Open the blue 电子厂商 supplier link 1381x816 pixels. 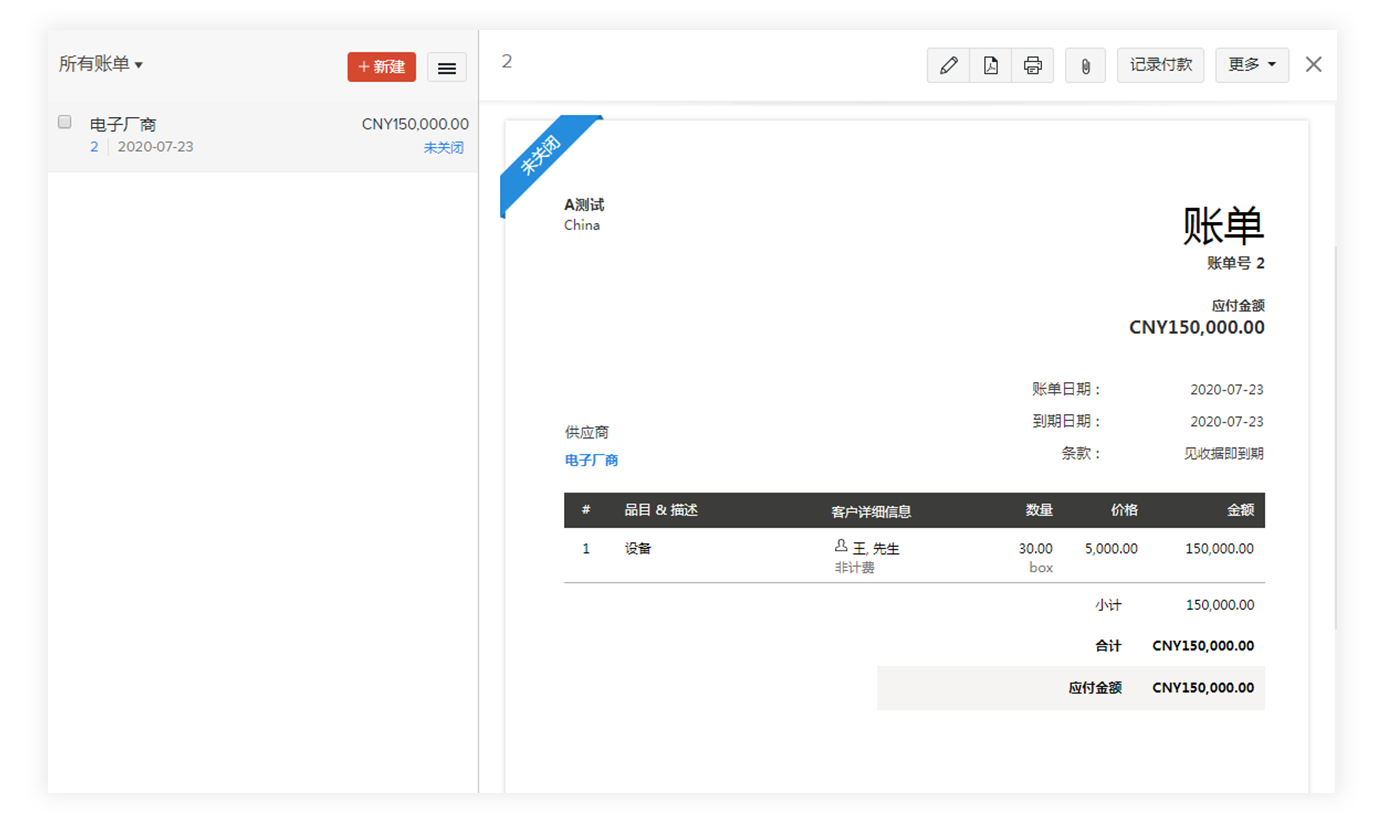[x=591, y=460]
